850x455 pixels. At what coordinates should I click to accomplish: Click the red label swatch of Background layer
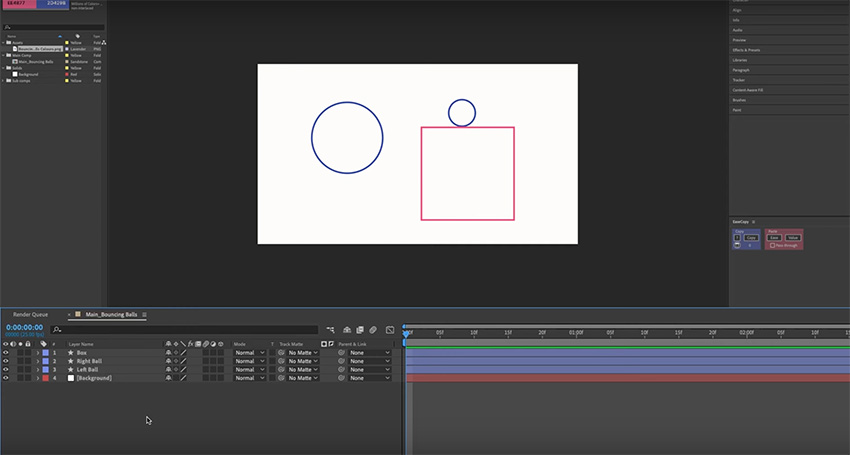point(46,378)
